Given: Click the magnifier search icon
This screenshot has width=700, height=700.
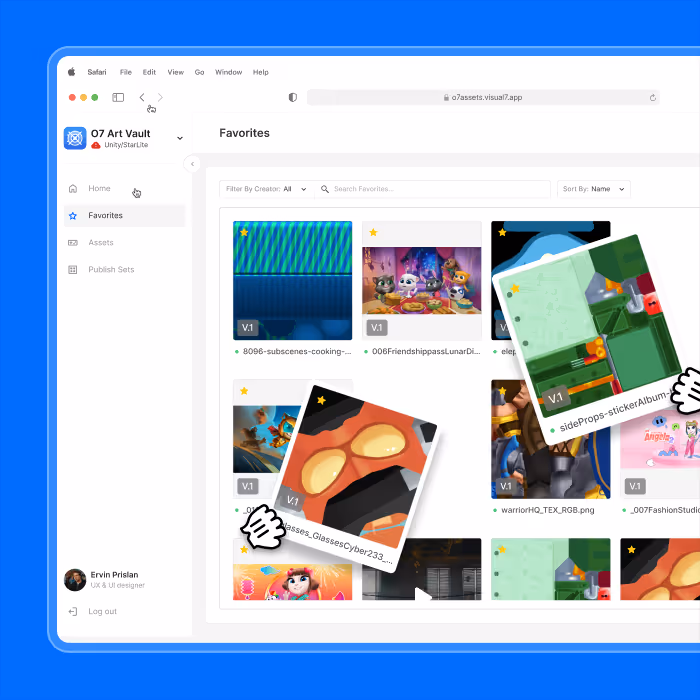Looking at the screenshot, I should [x=325, y=189].
